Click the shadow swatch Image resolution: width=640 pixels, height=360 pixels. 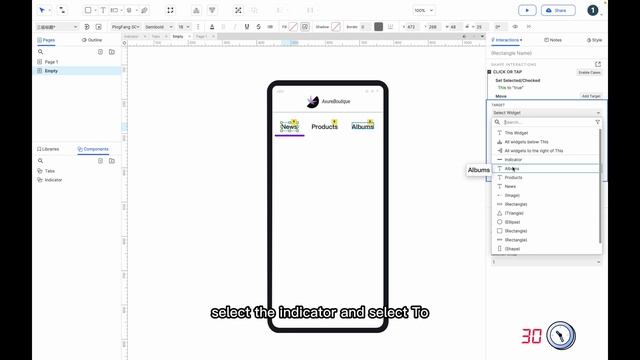point(336,27)
